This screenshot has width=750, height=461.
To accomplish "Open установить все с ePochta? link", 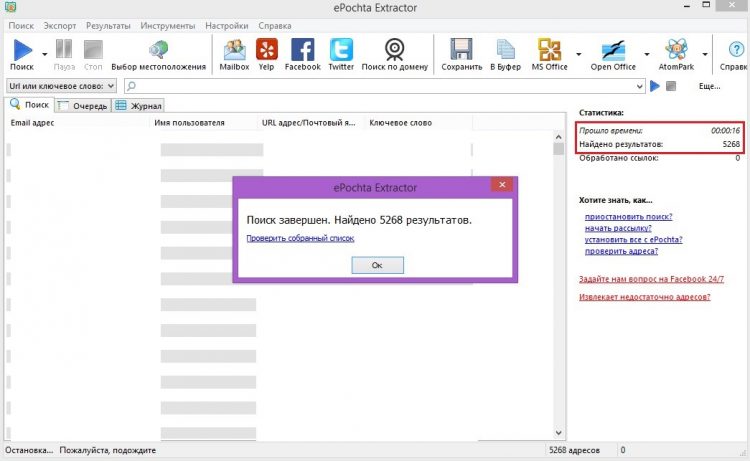I will point(633,240).
